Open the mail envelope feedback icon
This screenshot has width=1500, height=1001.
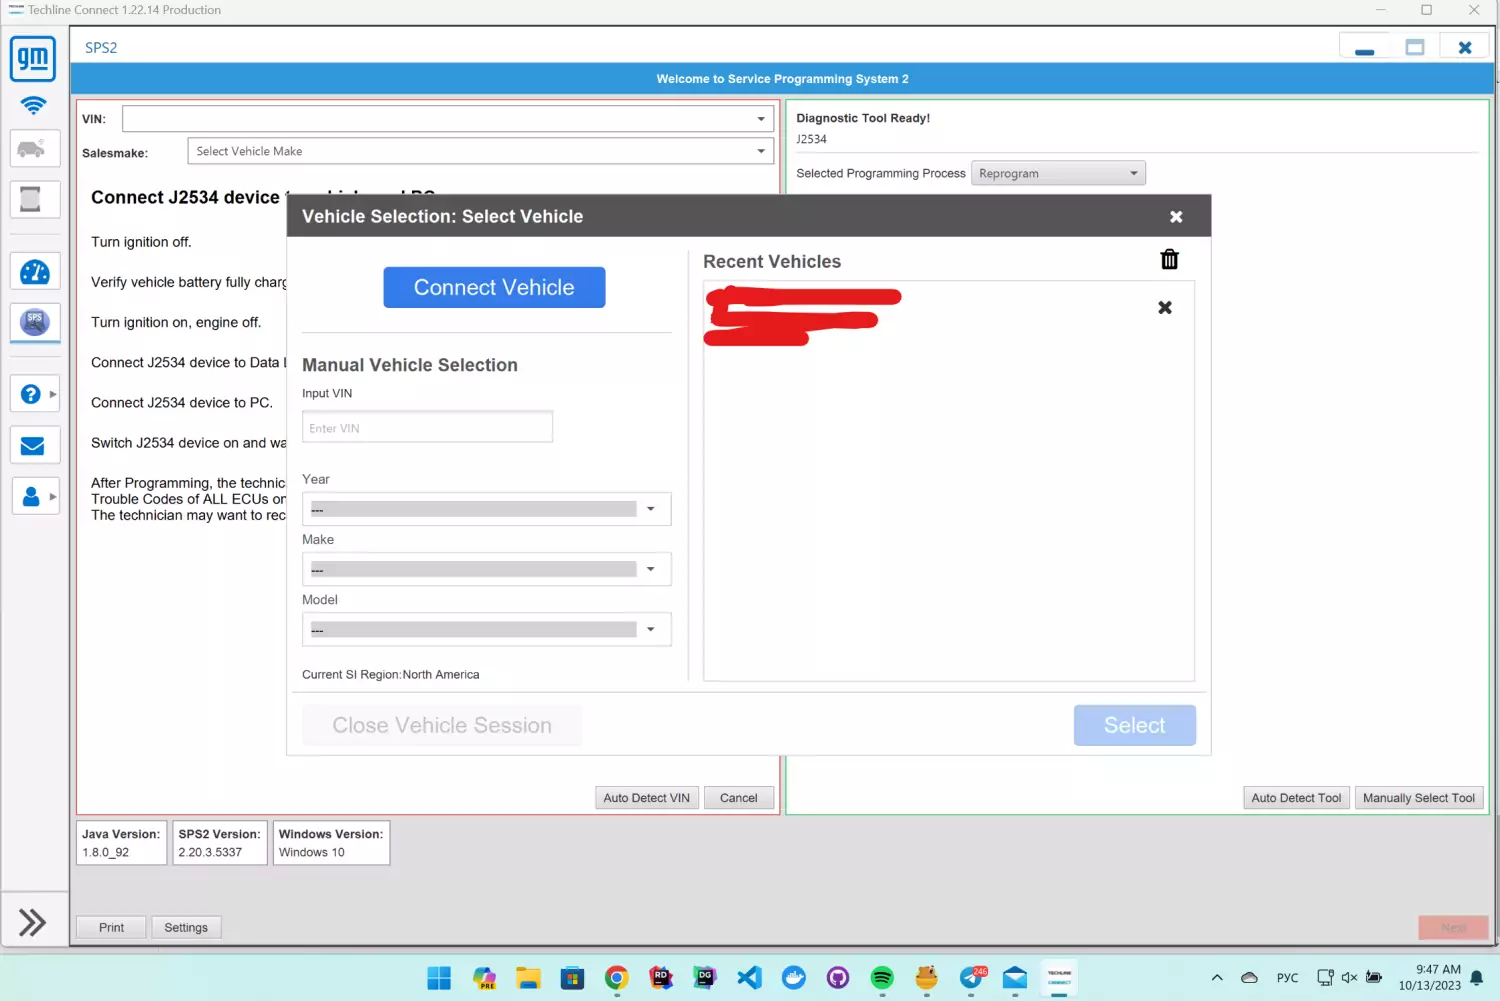pyautogui.click(x=33, y=445)
